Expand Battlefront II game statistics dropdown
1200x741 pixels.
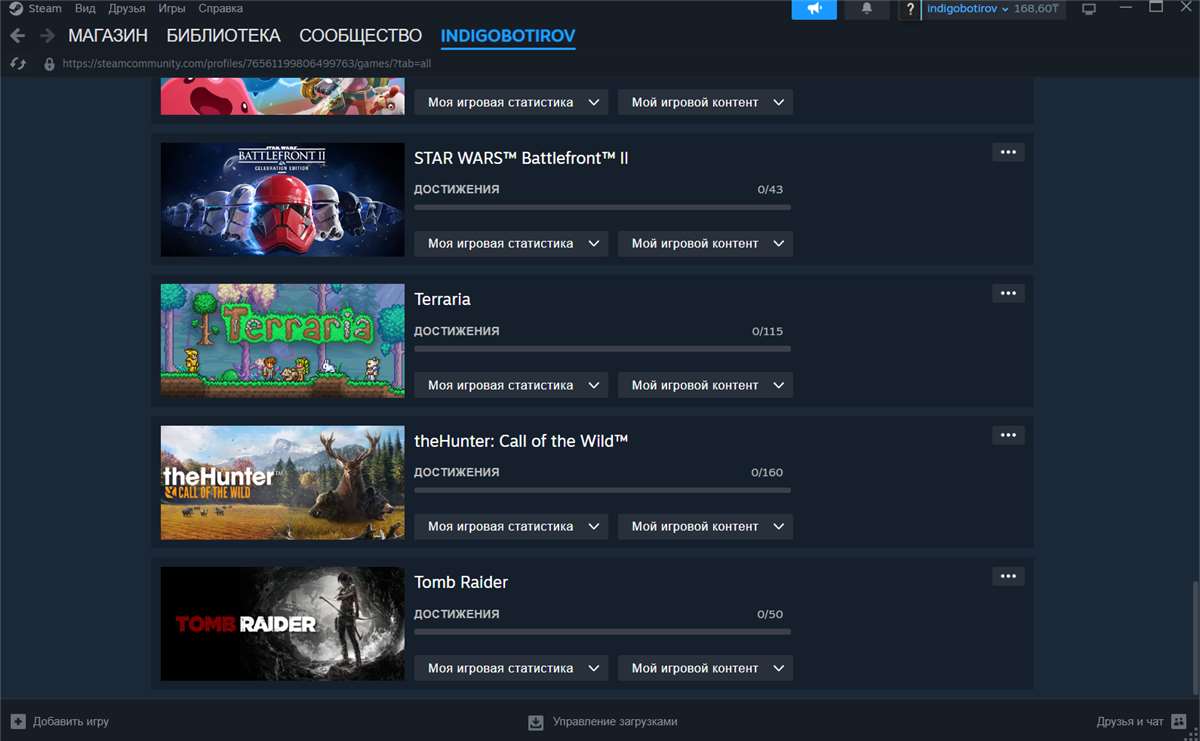(x=511, y=243)
